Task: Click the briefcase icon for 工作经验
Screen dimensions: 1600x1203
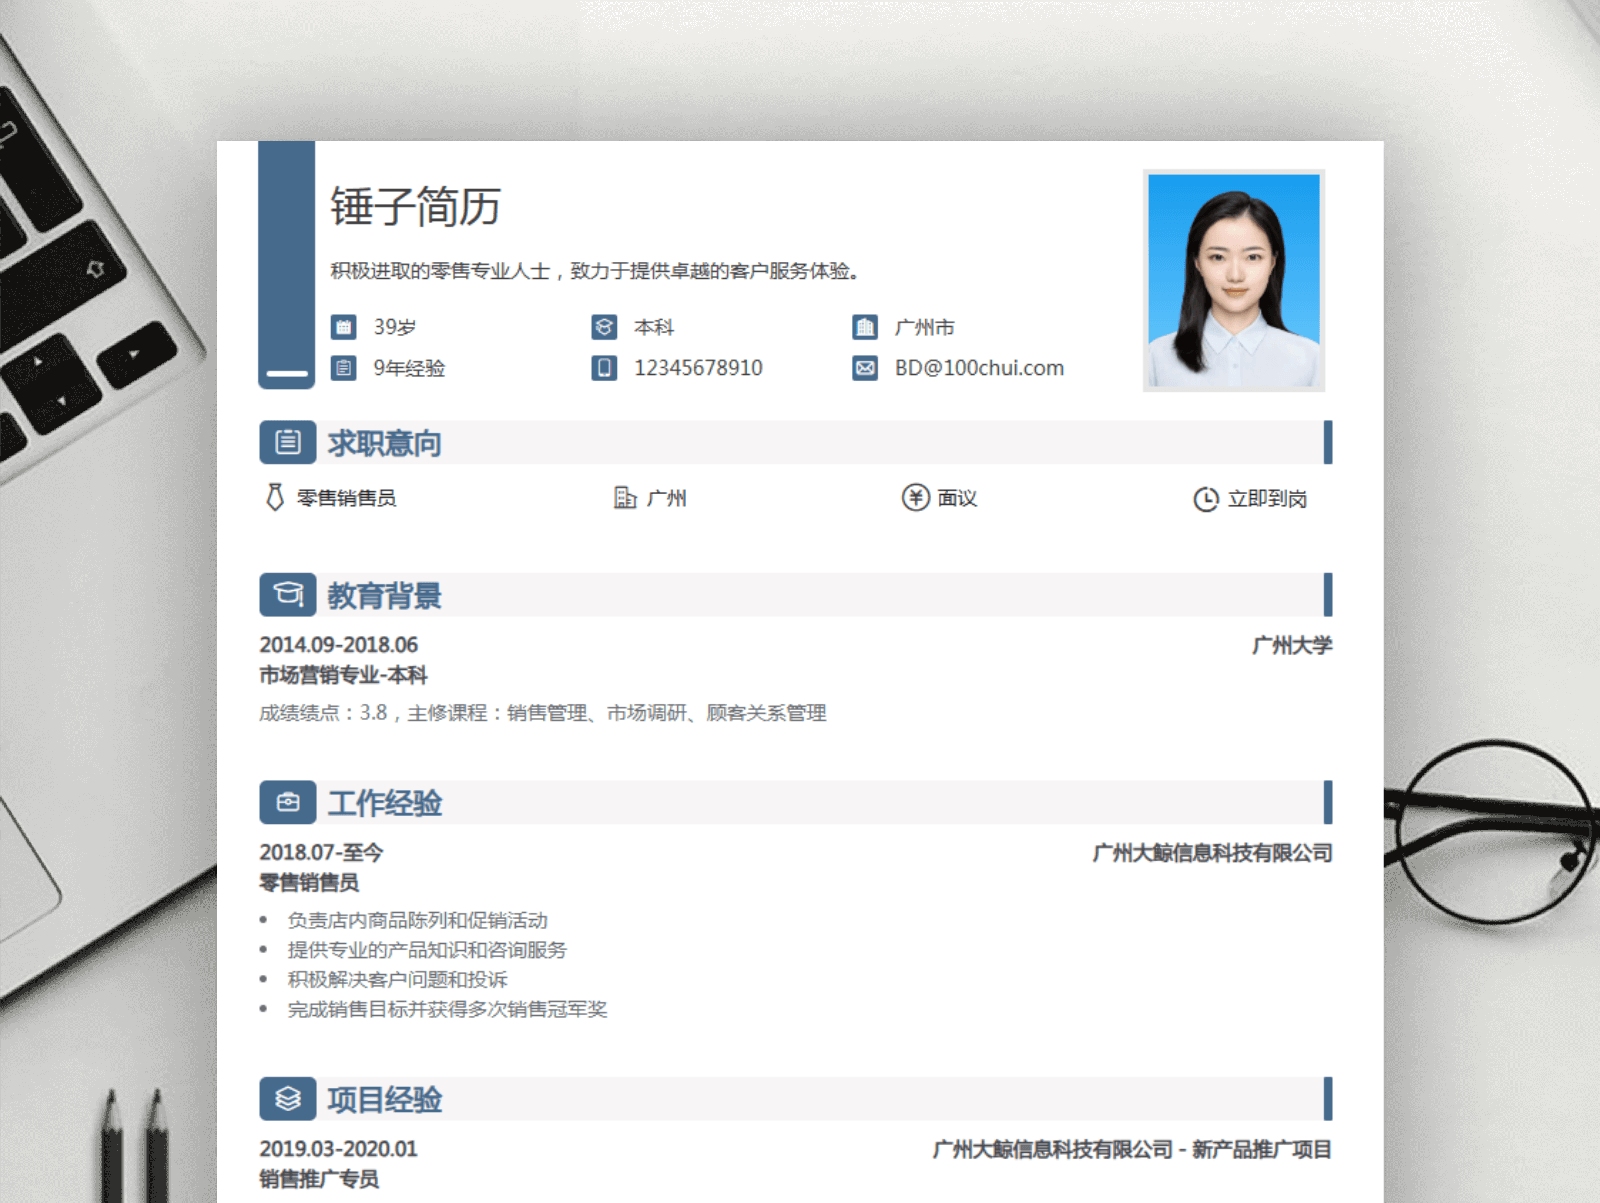Action: coord(288,802)
